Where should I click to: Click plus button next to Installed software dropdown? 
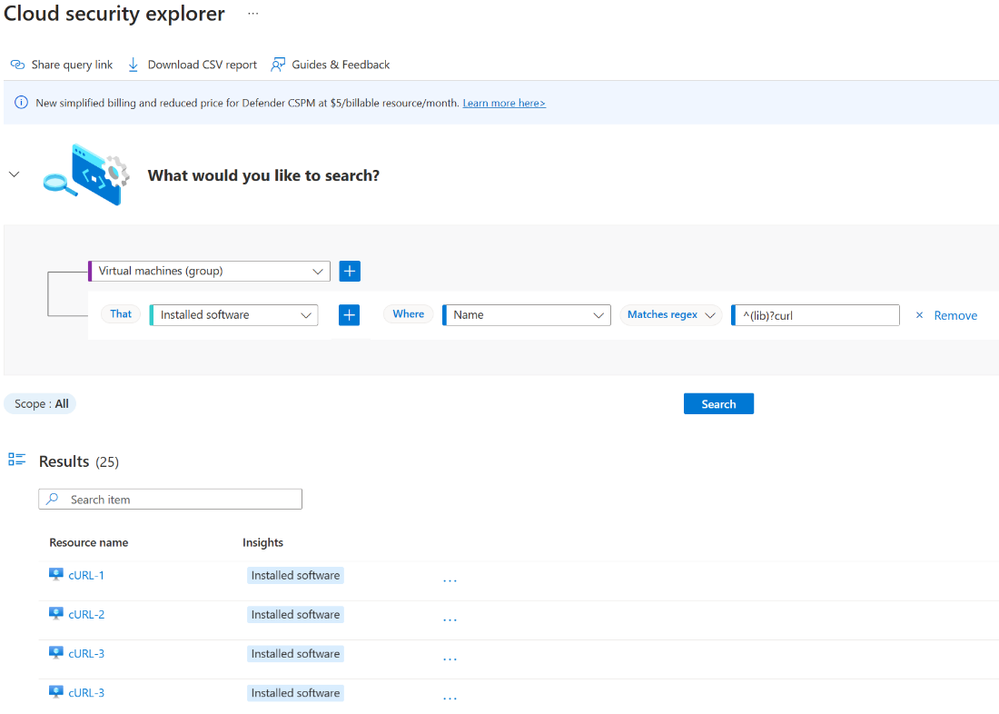pyautogui.click(x=349, y=315)
